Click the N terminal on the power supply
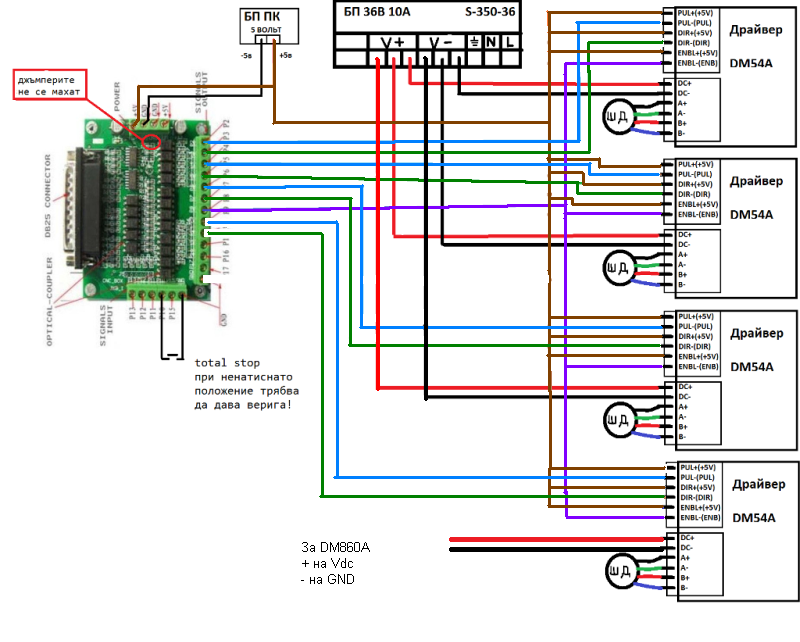The width and height of the screenshot is (800, 642). coord(491,43)
